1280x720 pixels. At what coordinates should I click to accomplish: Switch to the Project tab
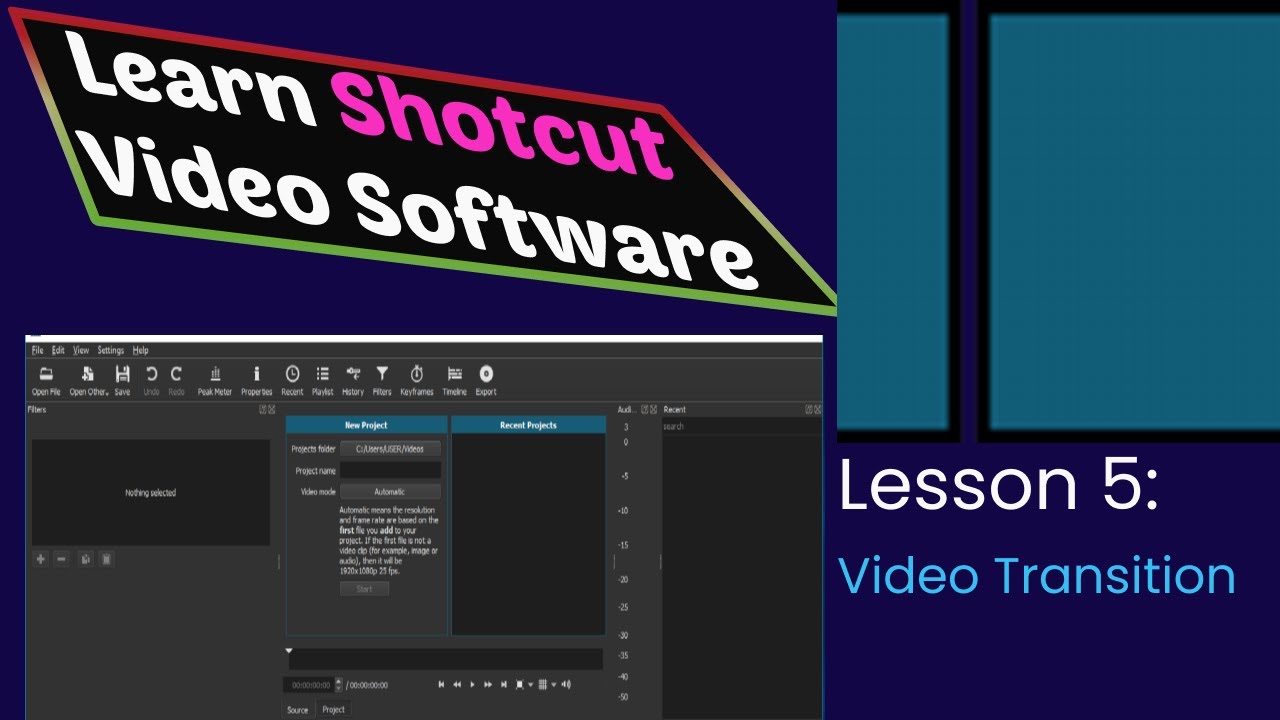334,710
